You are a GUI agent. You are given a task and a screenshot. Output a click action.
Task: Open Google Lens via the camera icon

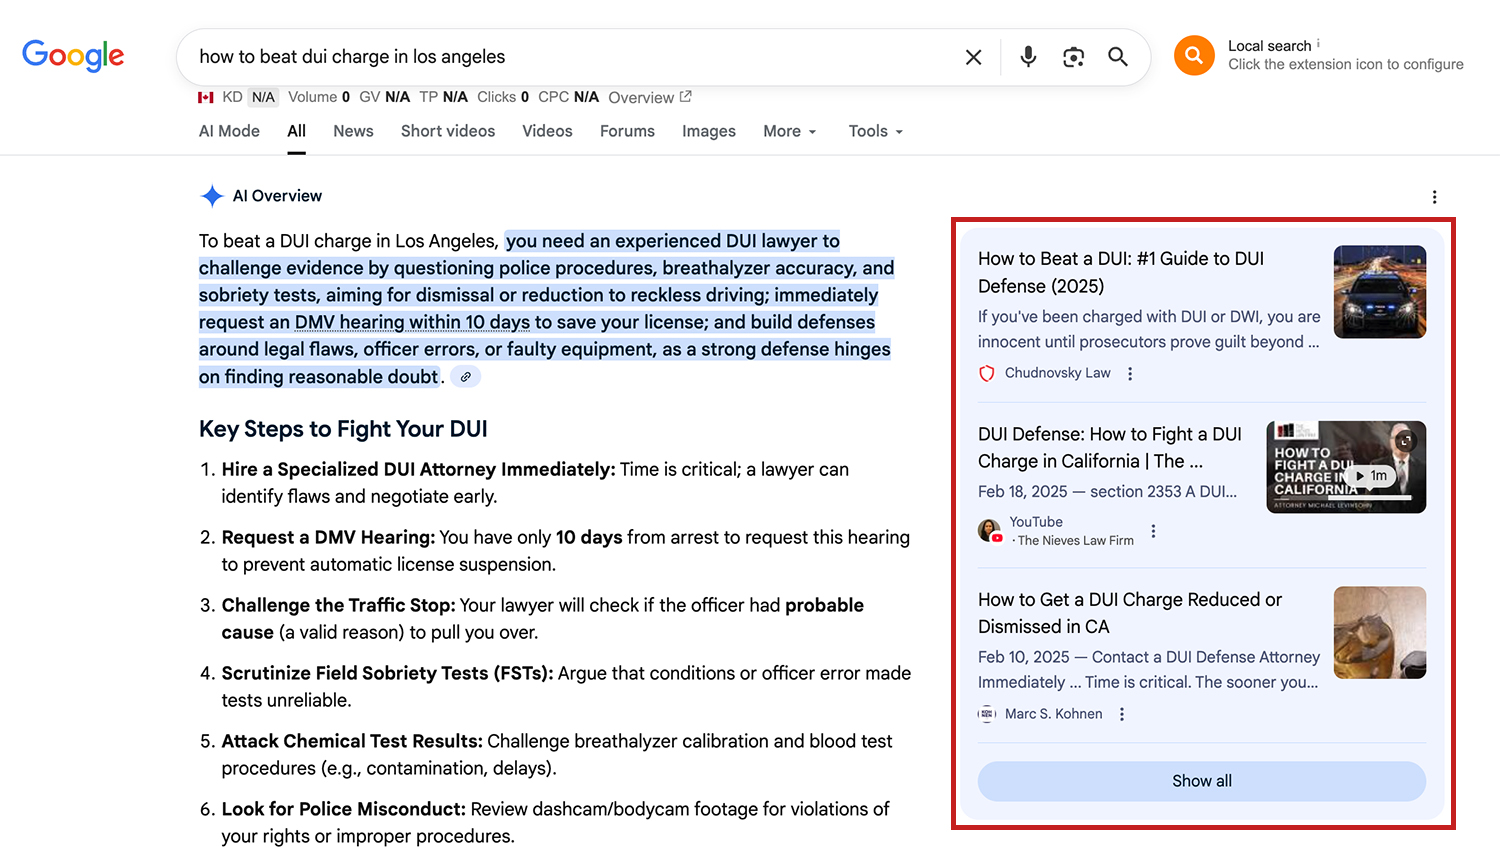[1073, 58]
